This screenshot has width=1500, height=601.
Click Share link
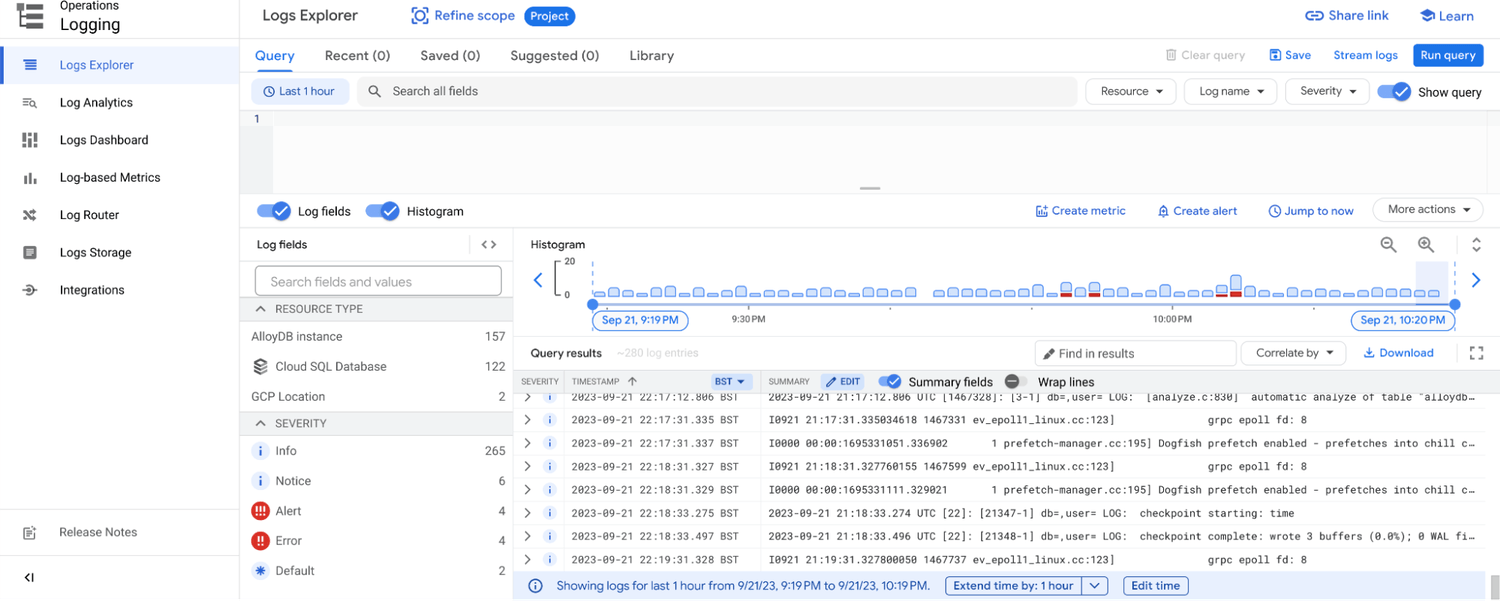click(x=1347, y=16)
